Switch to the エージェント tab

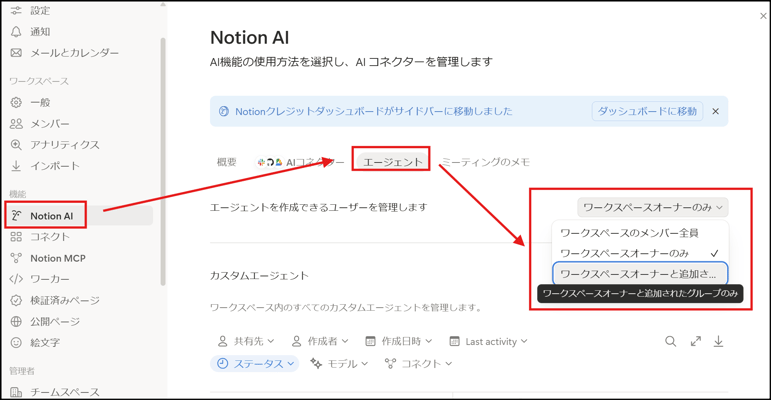click(x=392, y=162)
